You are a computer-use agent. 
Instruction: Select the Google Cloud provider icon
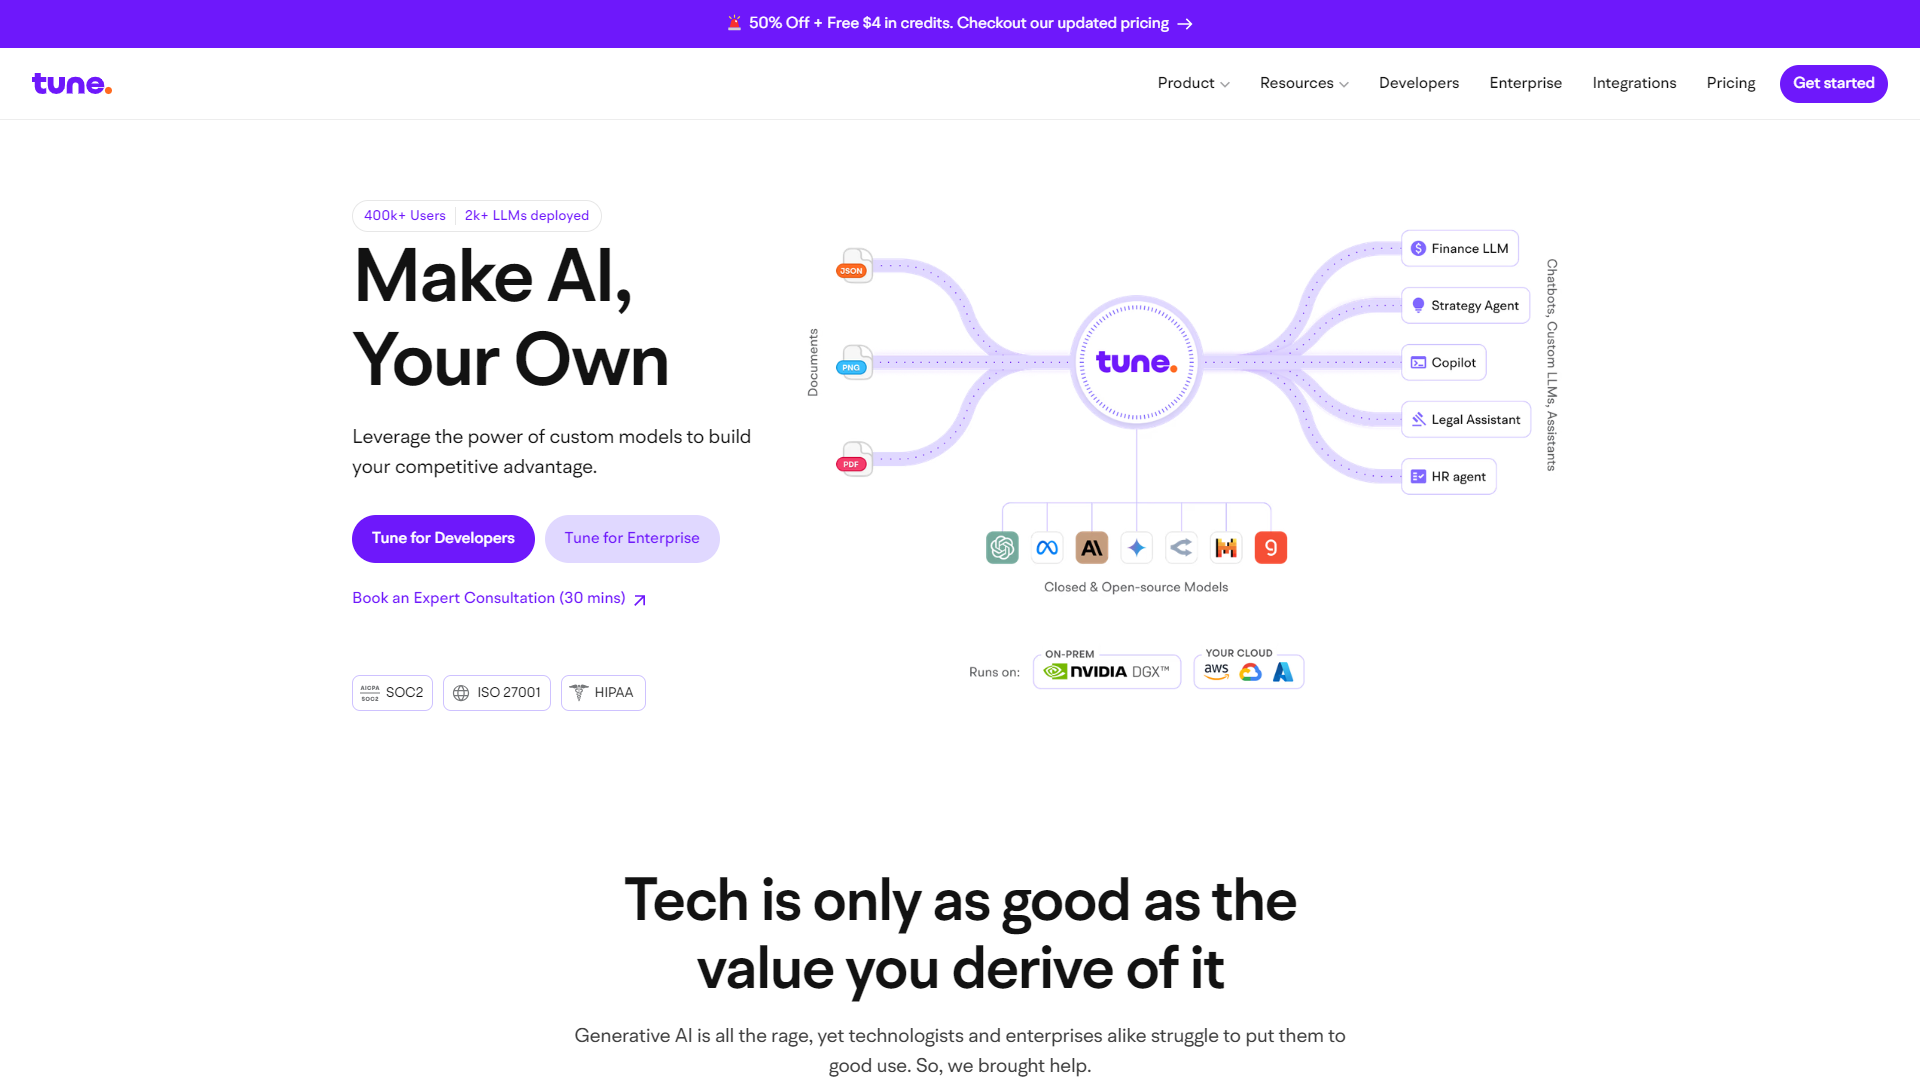pos(1249,671)
